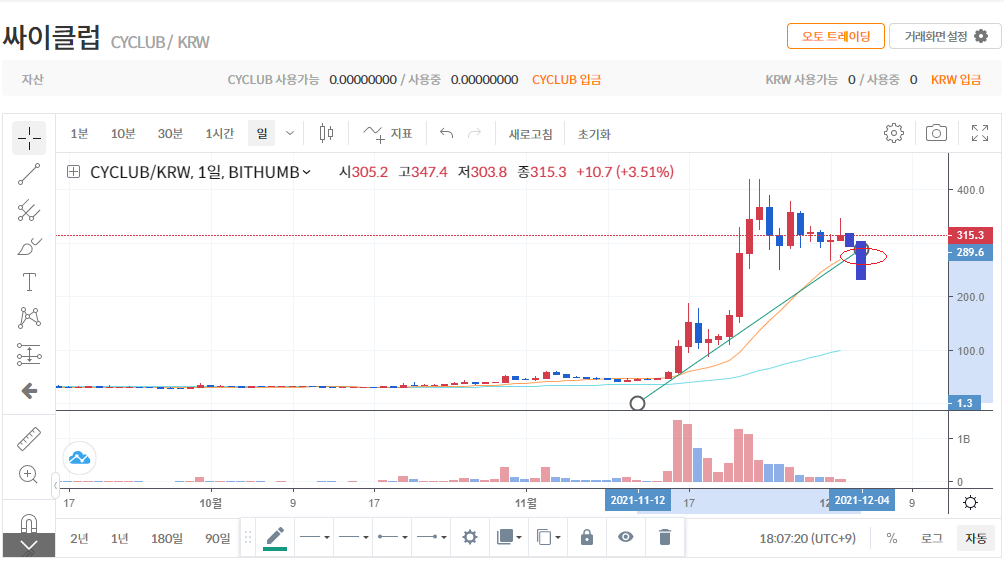
Task: Open drawing settings gear in floating toolbar
Action: coord(470,537)
